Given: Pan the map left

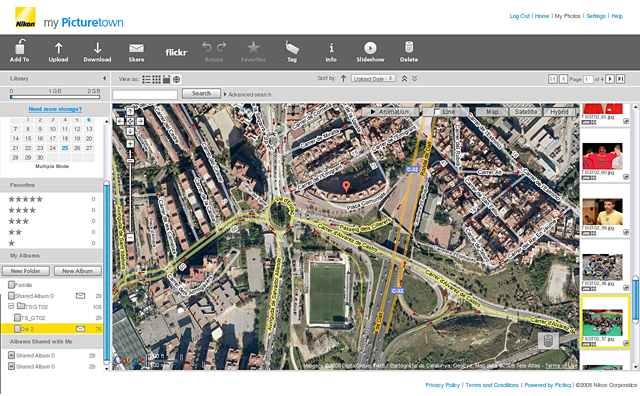Looking at the screenshot, I should (x=120, y=121).
